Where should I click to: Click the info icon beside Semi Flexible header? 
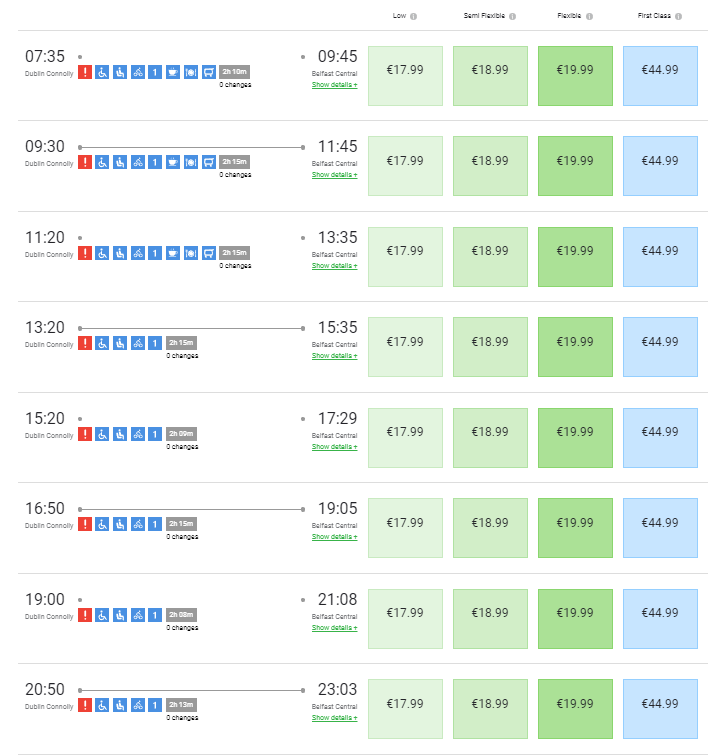[513, 17]
